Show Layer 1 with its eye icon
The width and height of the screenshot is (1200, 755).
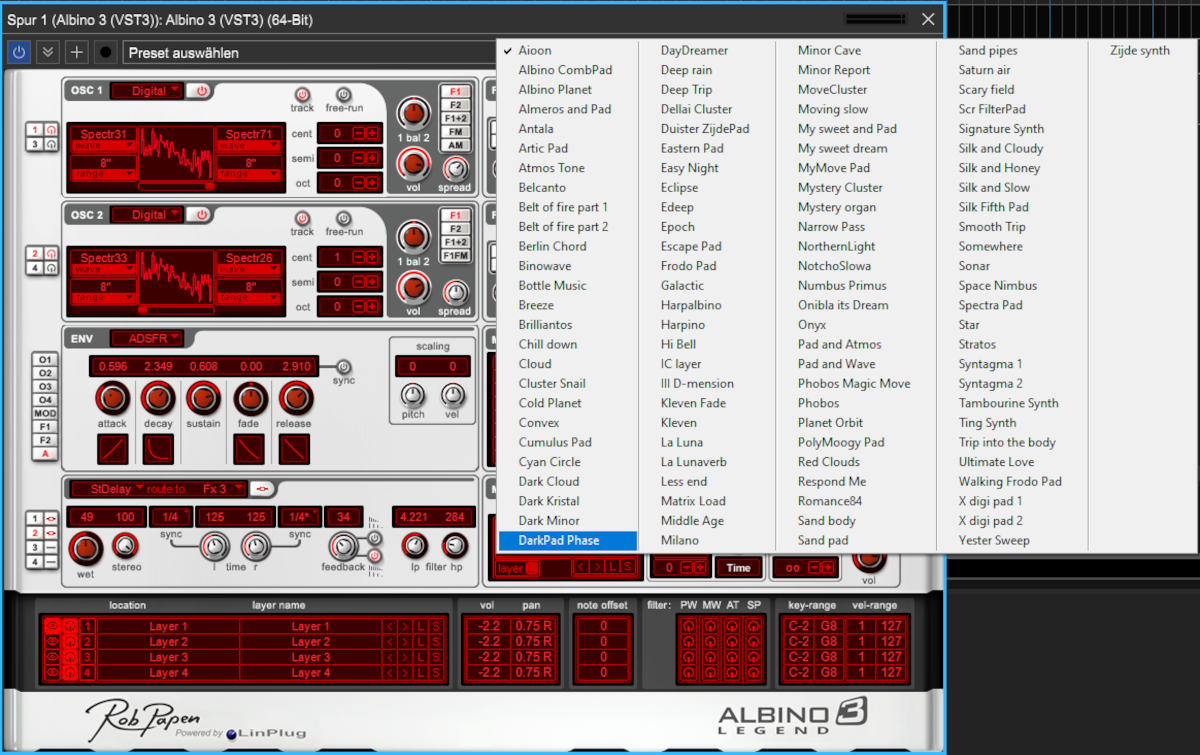[53, 626]
